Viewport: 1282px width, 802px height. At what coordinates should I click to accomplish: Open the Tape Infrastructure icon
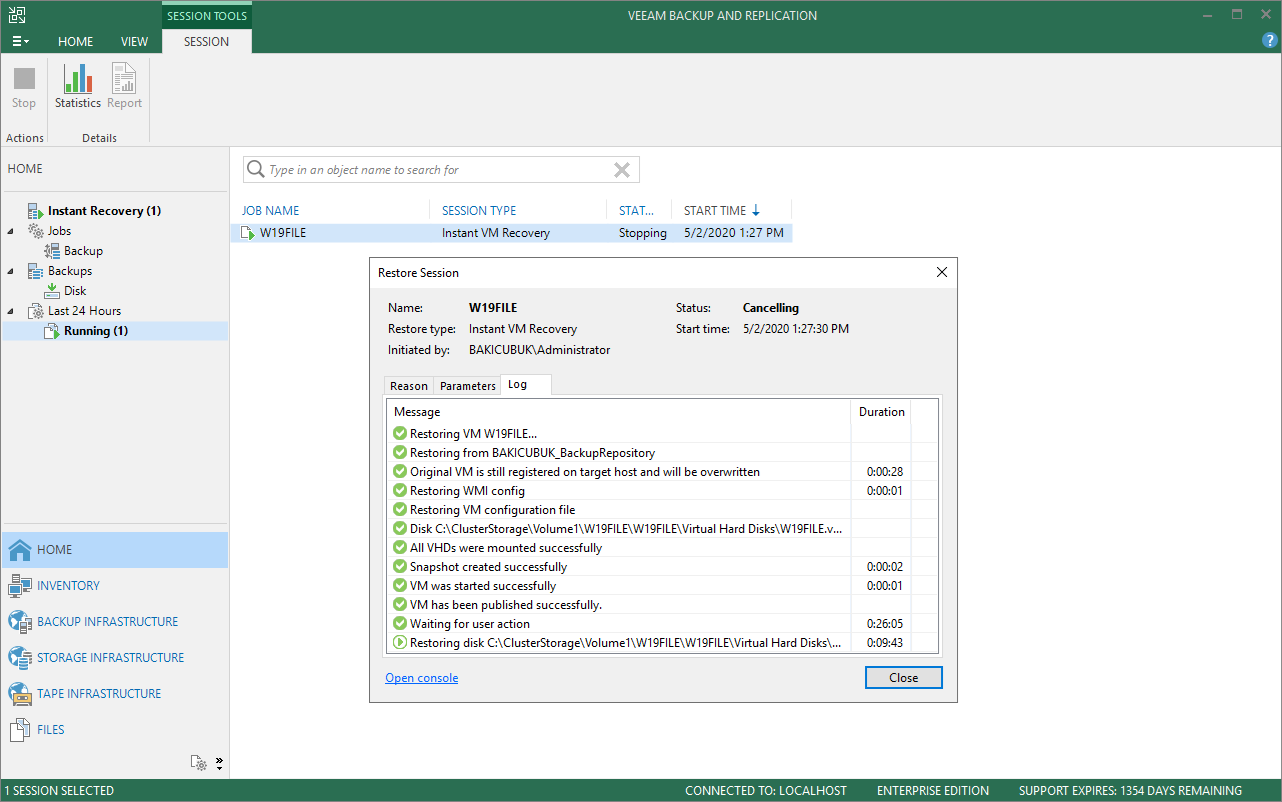click(20, 694)
